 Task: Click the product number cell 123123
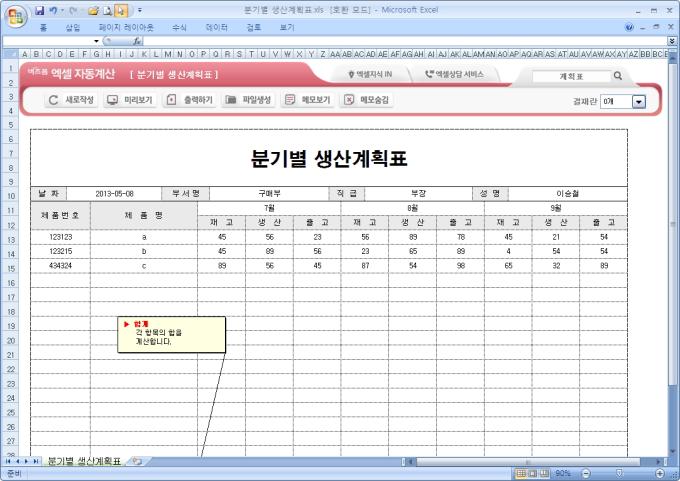click(x=60, y=237)
